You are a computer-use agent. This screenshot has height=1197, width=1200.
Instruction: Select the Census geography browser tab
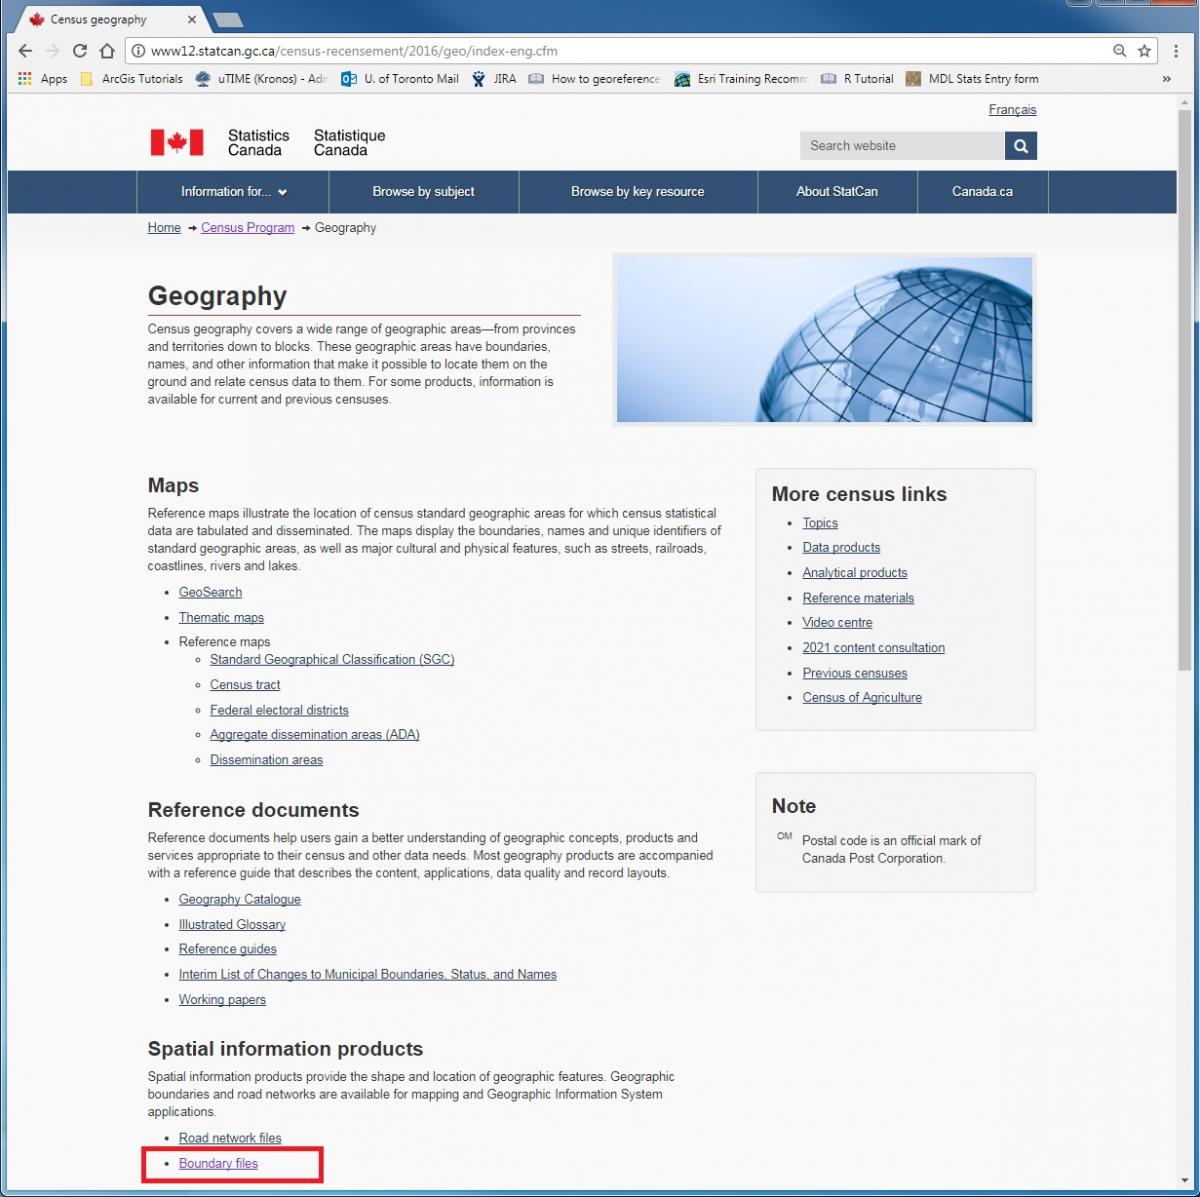(x=112, y=19)
